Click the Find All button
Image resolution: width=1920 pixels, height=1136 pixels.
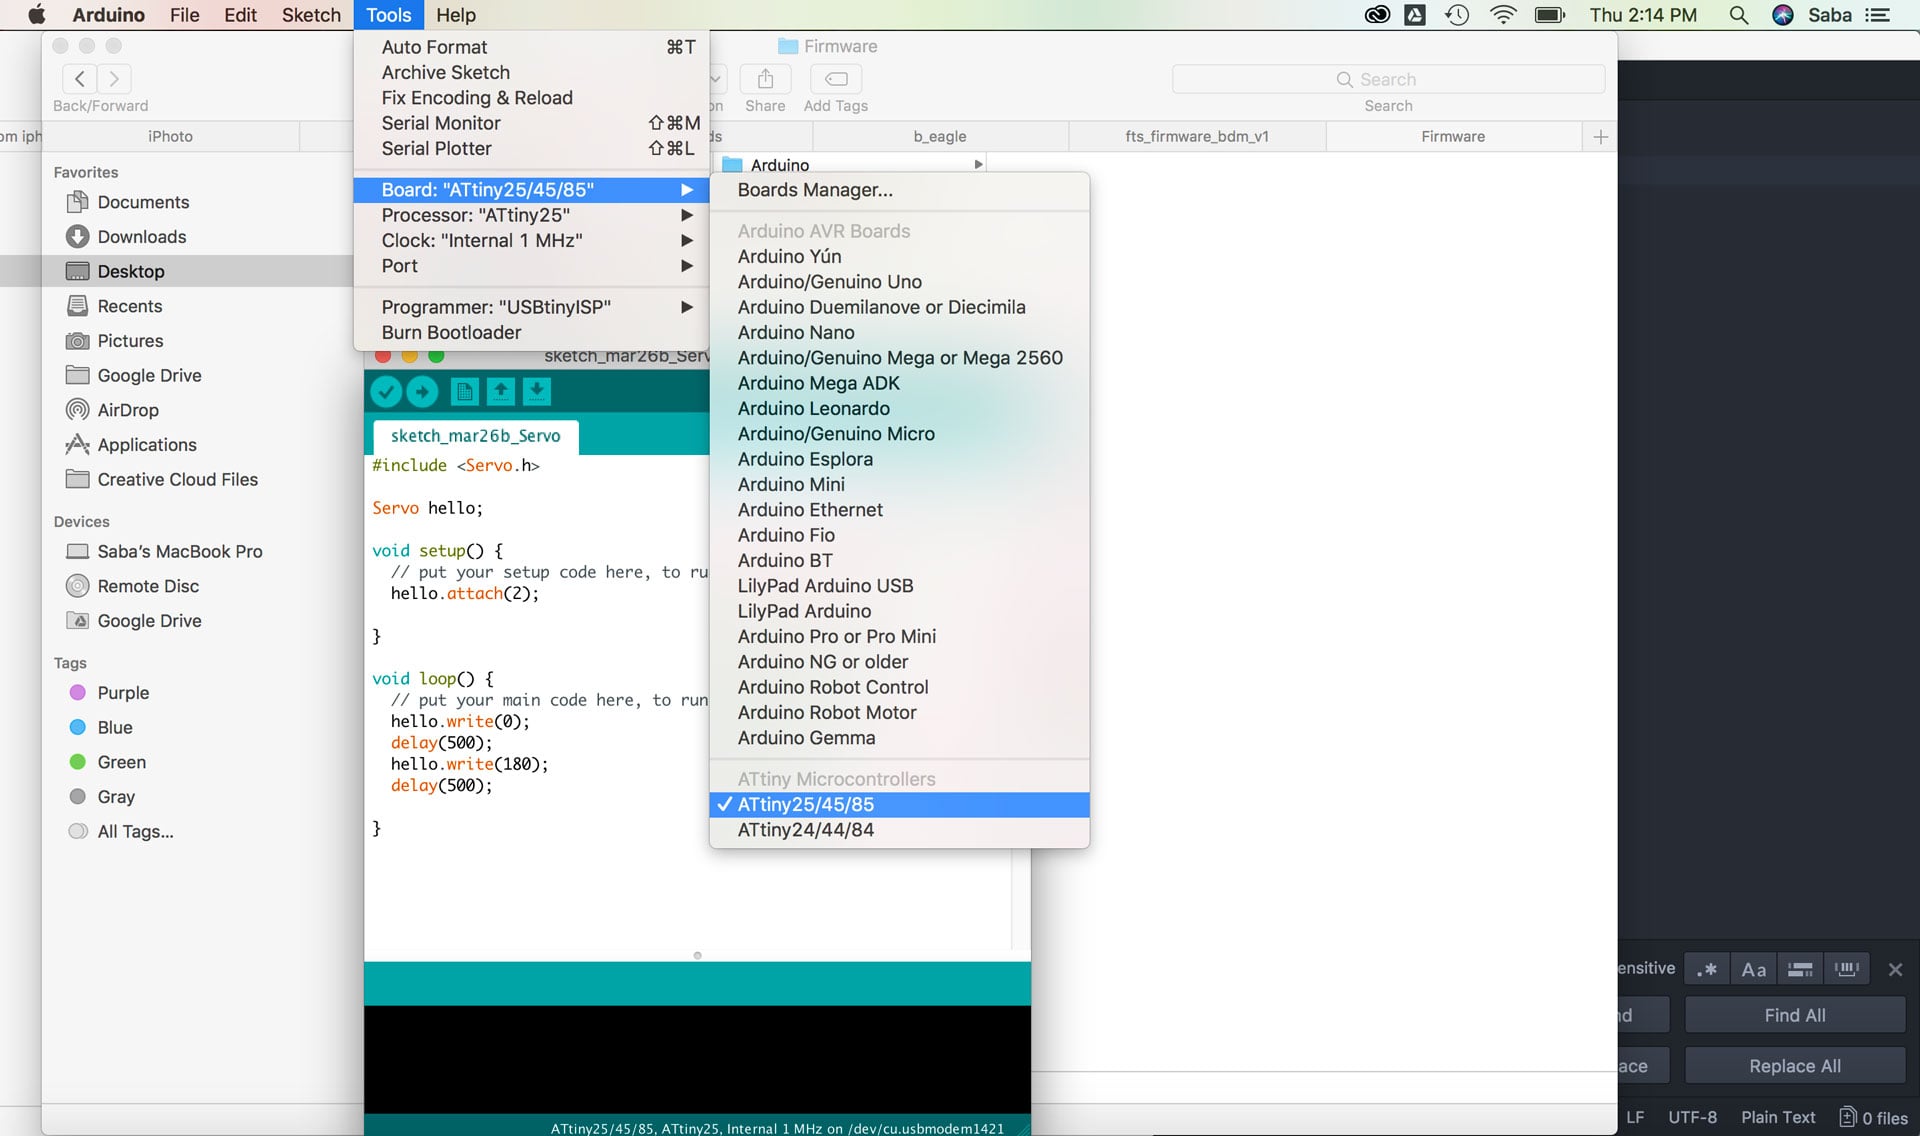pyautogui.click(x=1795, y=1015)
